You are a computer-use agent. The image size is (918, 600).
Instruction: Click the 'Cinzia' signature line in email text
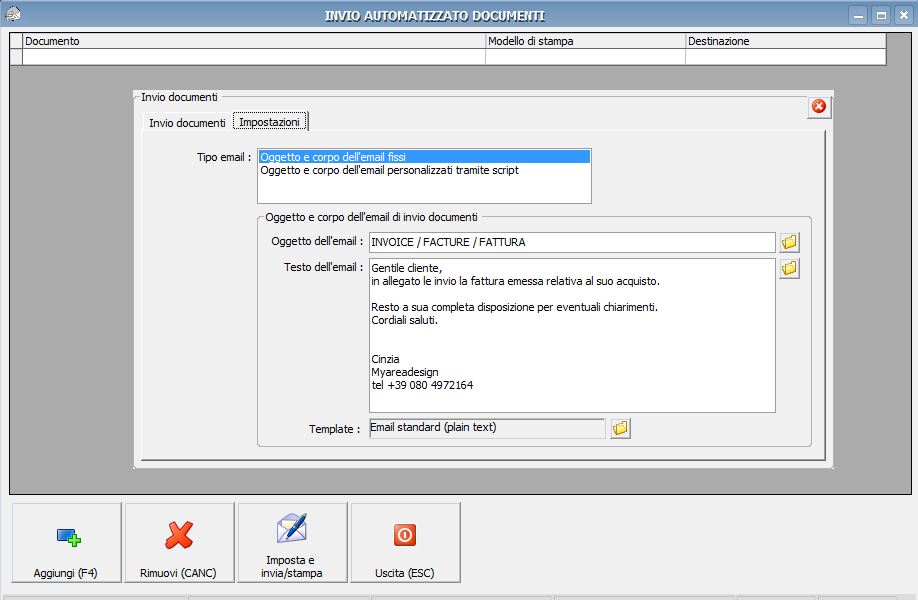(385, 359)
